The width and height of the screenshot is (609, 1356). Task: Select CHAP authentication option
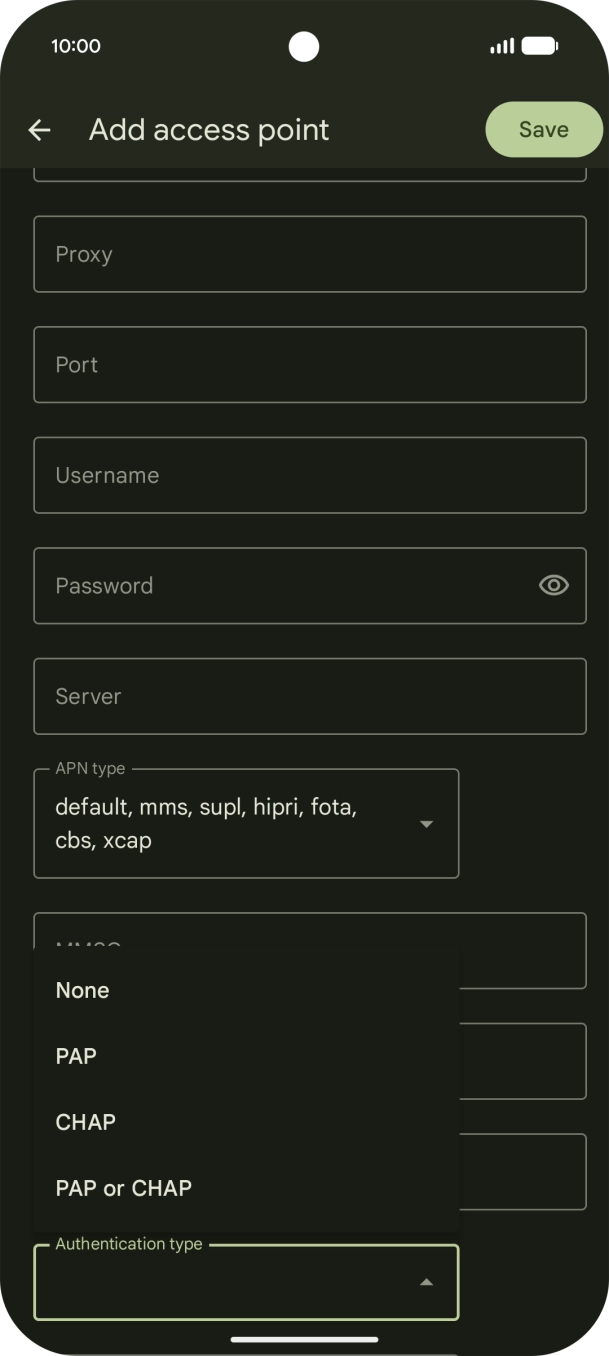(86, 1122)
